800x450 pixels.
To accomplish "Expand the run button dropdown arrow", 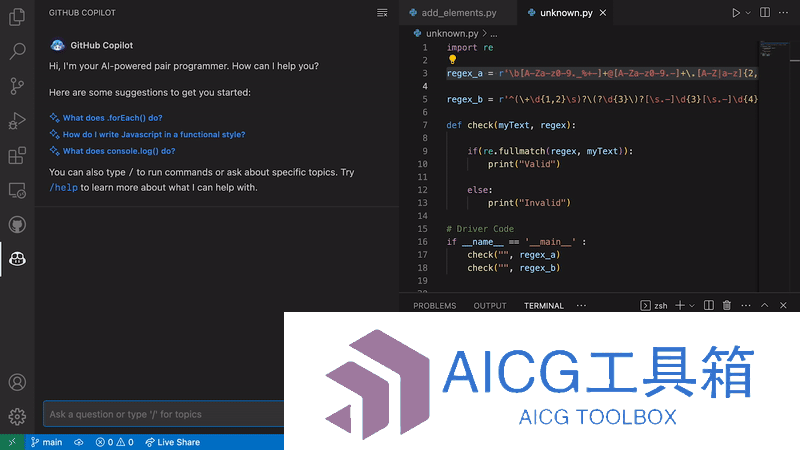I will click(748, 13).
